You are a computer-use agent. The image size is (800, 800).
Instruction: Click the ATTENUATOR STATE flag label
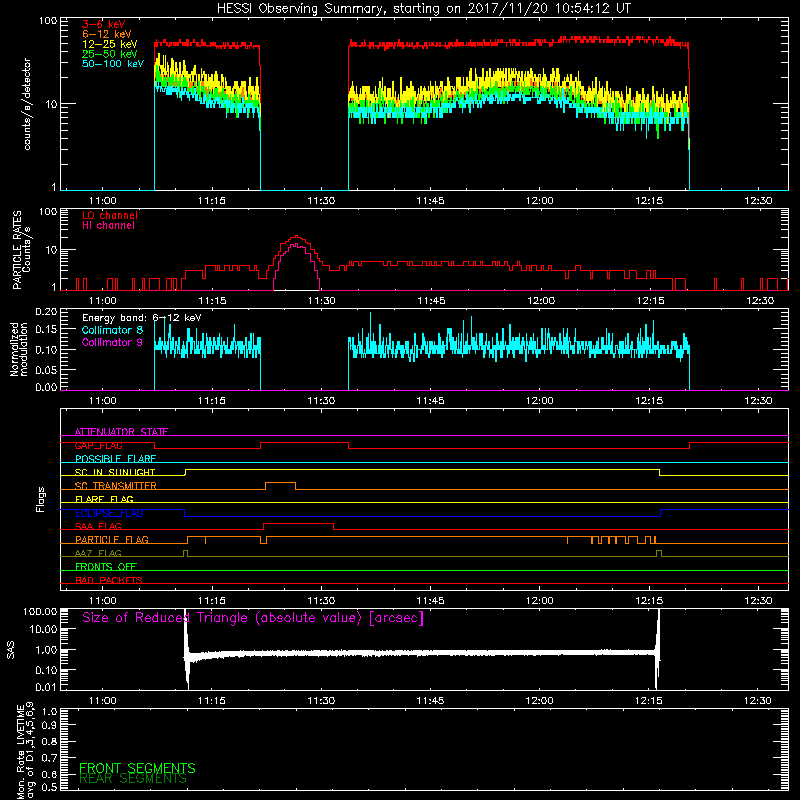click(x=121, y=432)
